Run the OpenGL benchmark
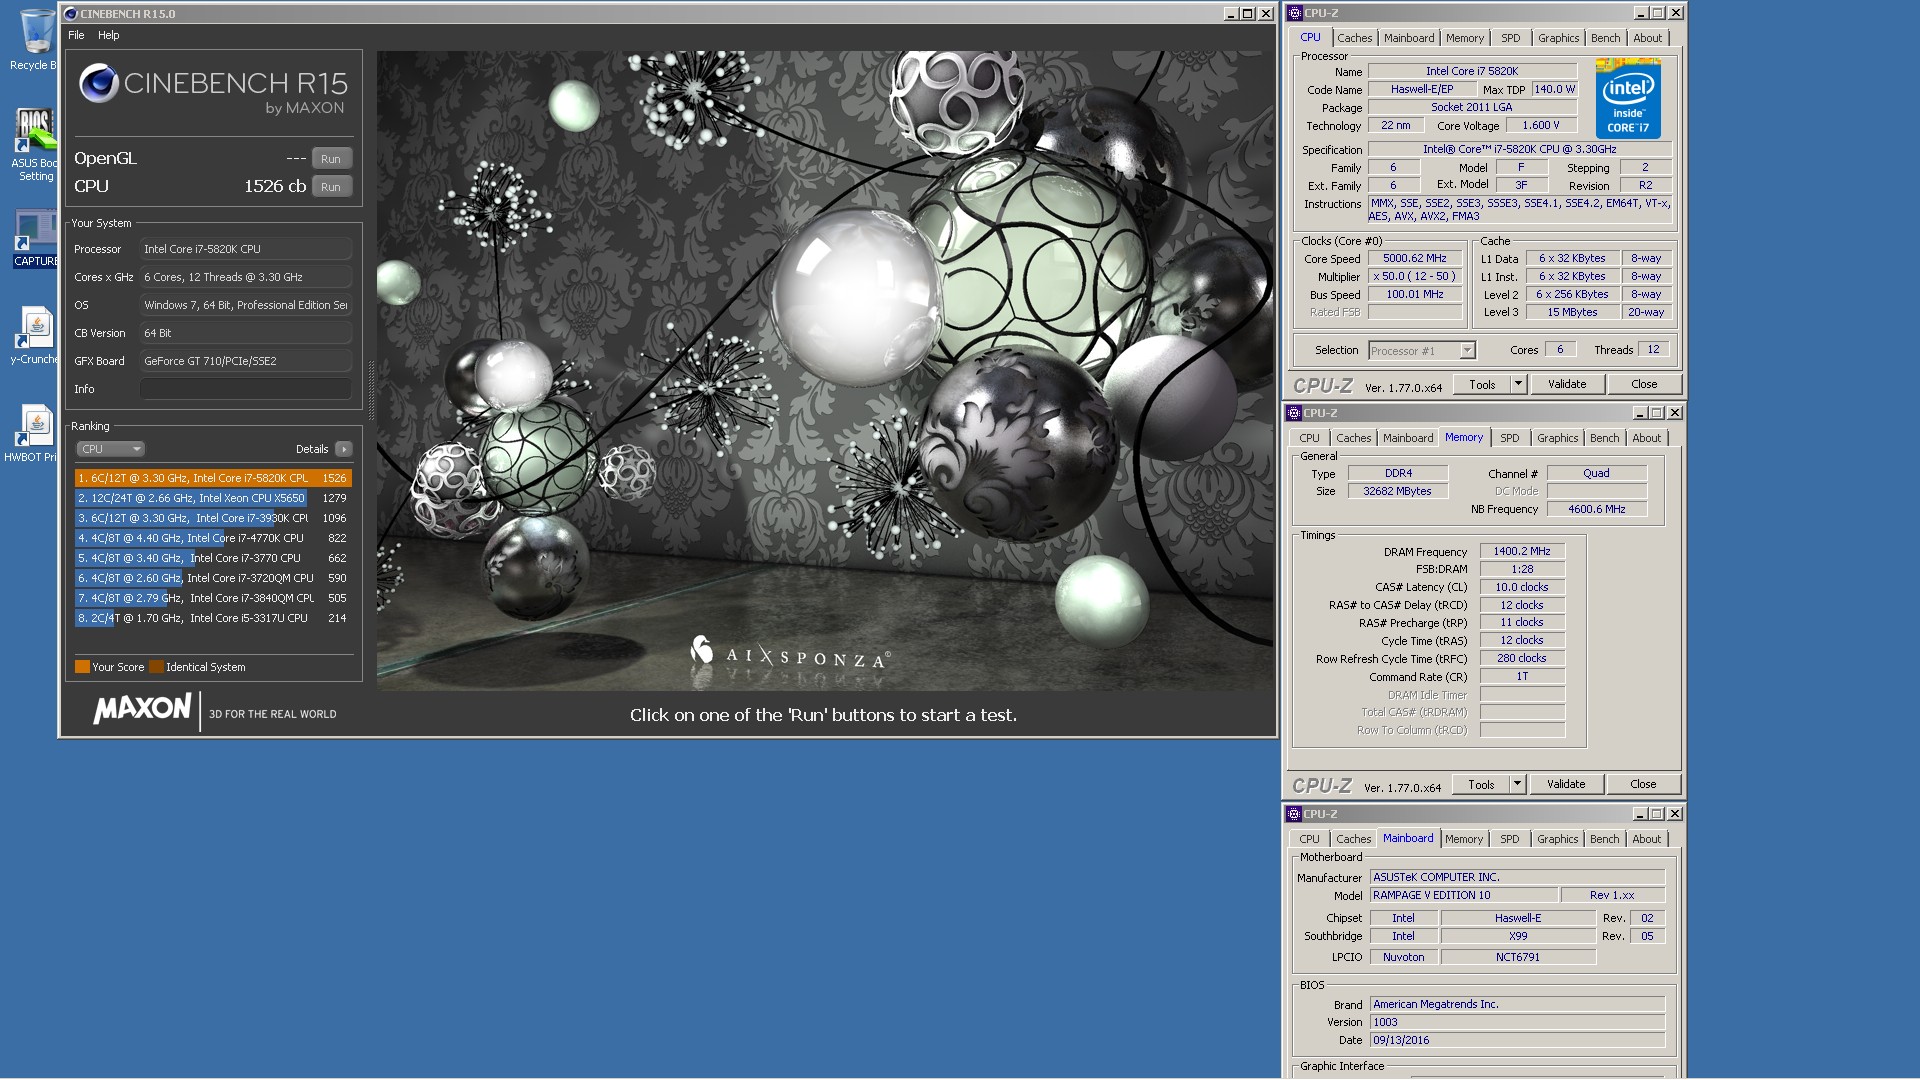The image size is (1920, 1080). click(x=331, y=159)
